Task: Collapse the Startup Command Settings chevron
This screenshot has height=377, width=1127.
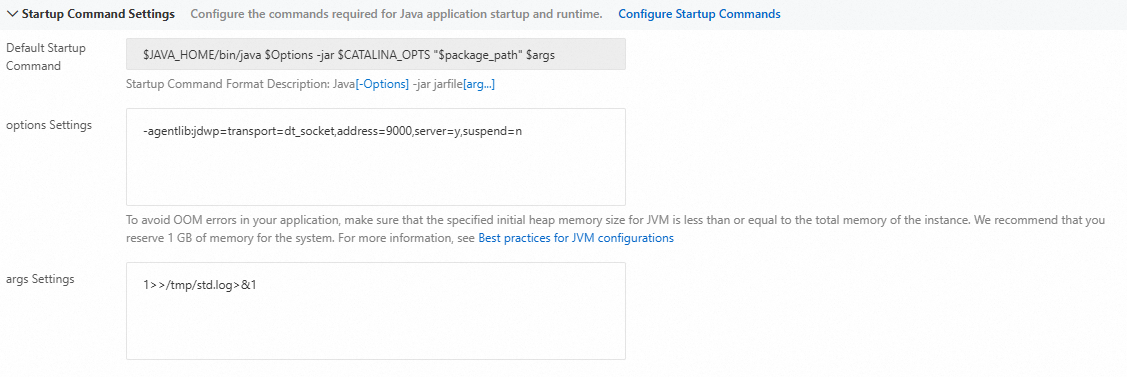Action: point(12,14)
